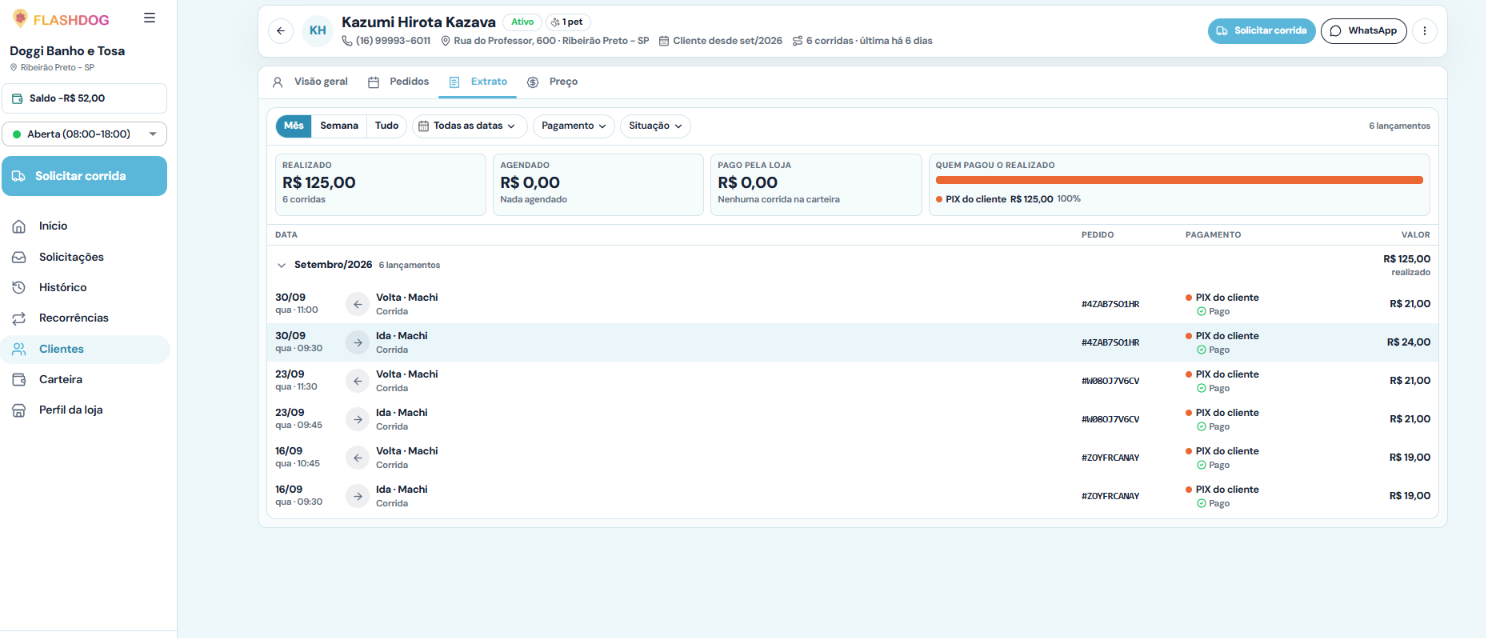Image resolution: width=1486 pixels, height=638 pixels.
Task: Click the WhatsApp button
Action: click(x=1364, y=31)
